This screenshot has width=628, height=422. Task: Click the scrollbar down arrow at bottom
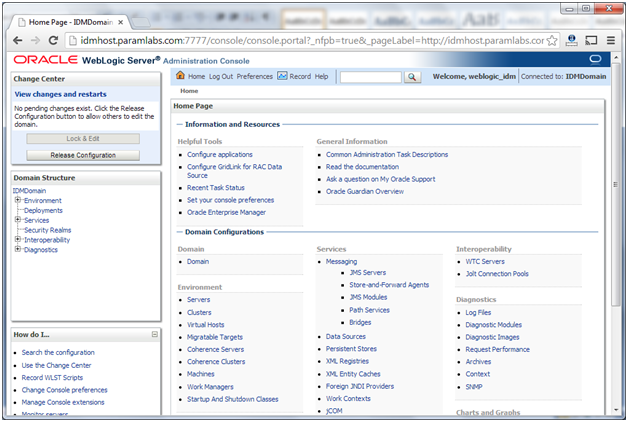pos(616,410)
